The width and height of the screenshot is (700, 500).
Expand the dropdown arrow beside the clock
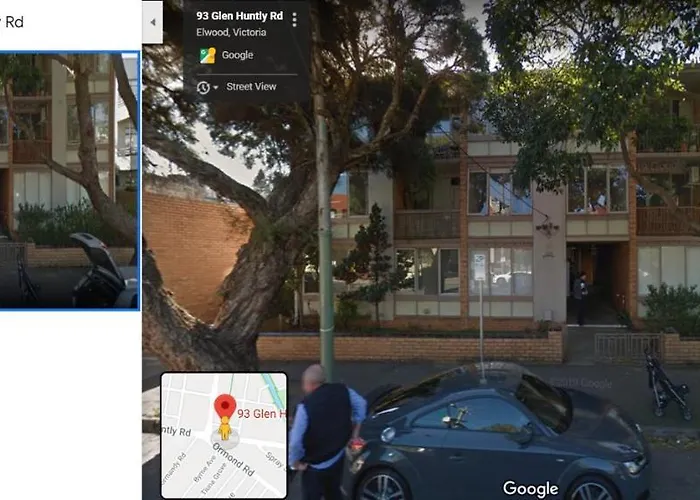pyautogui.click(x=216, y=88)
